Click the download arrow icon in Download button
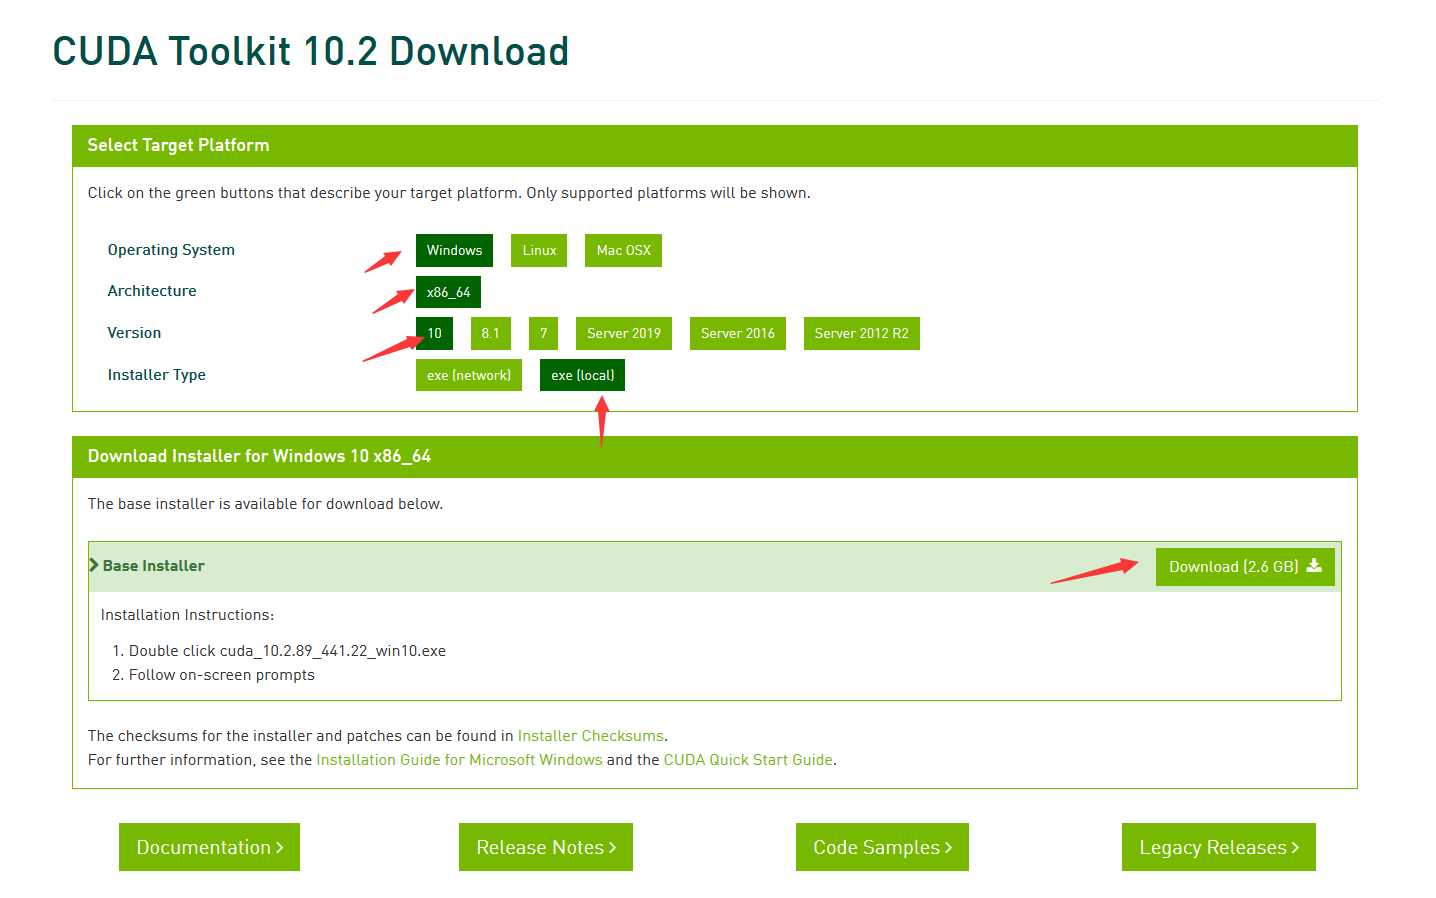 1314,565
